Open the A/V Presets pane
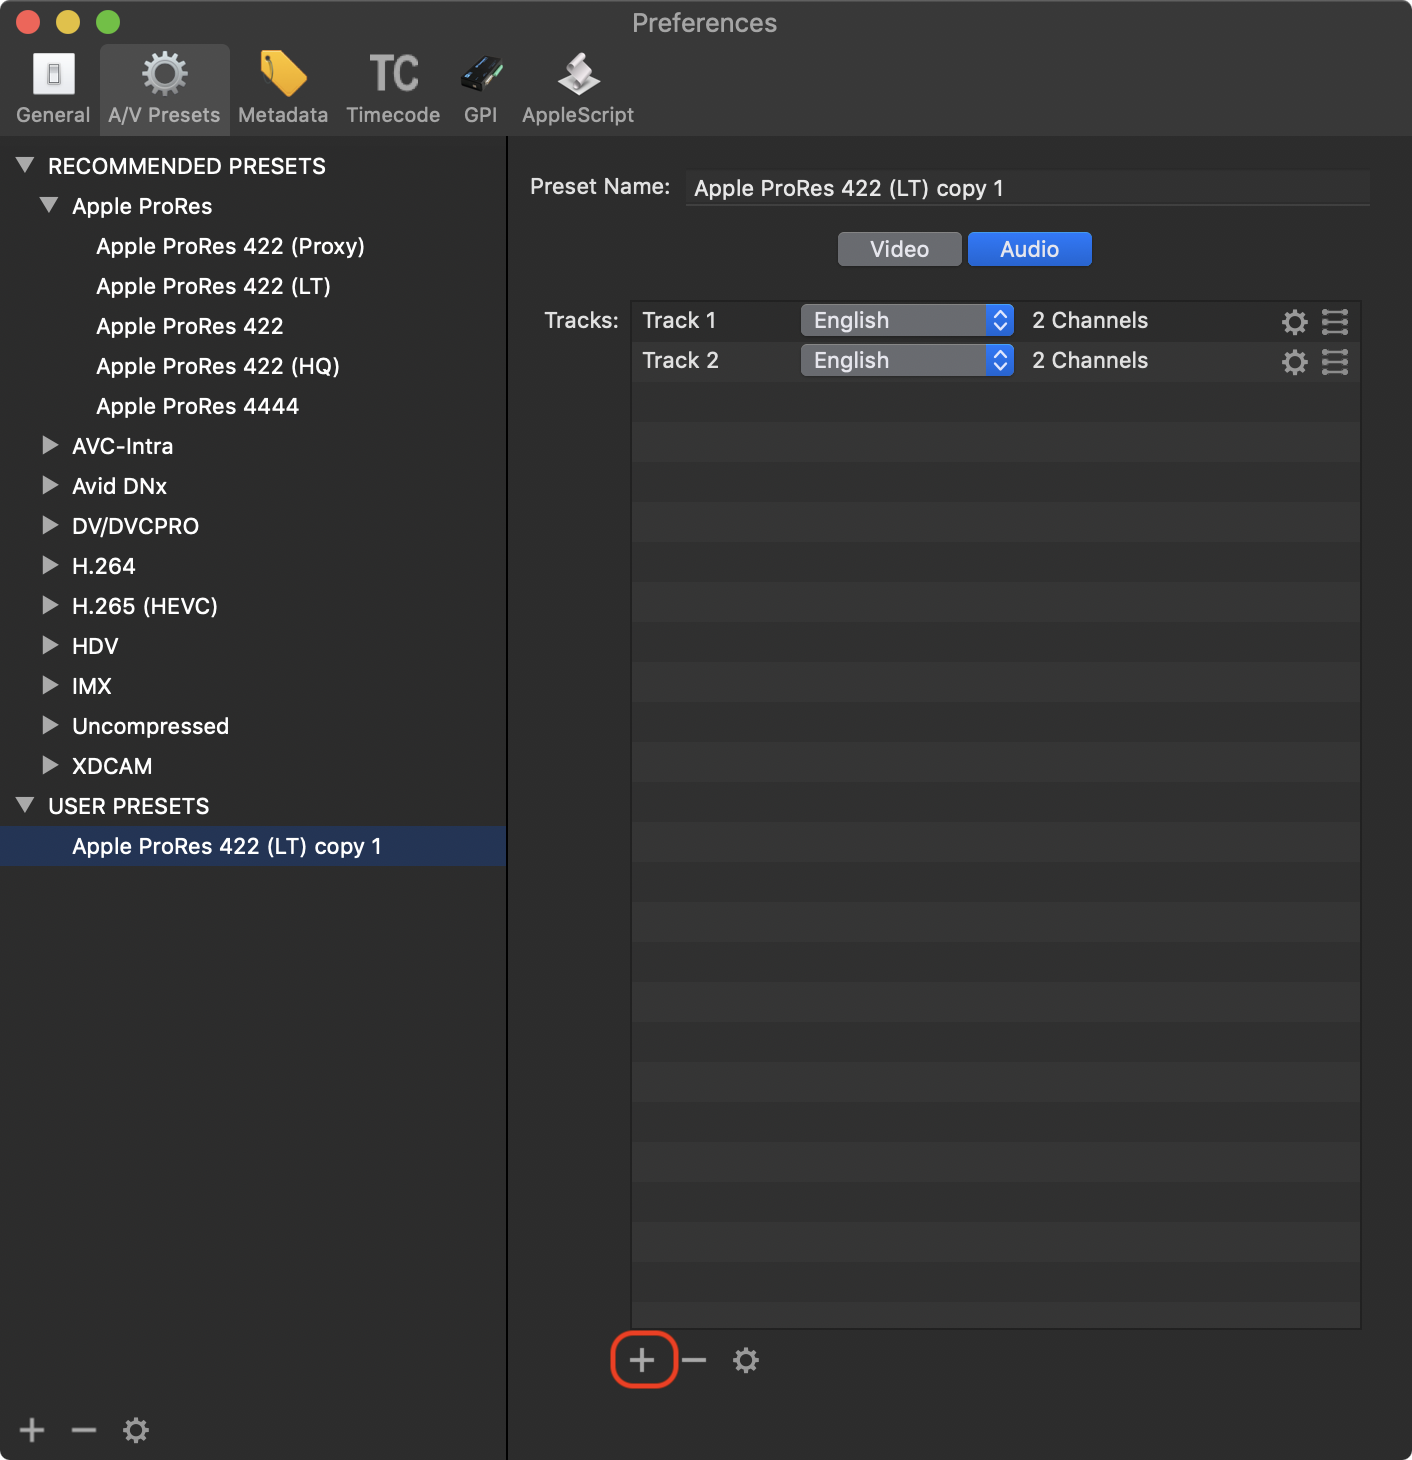Viewport: 1412px width, 1460px height. tap(164, 89)
